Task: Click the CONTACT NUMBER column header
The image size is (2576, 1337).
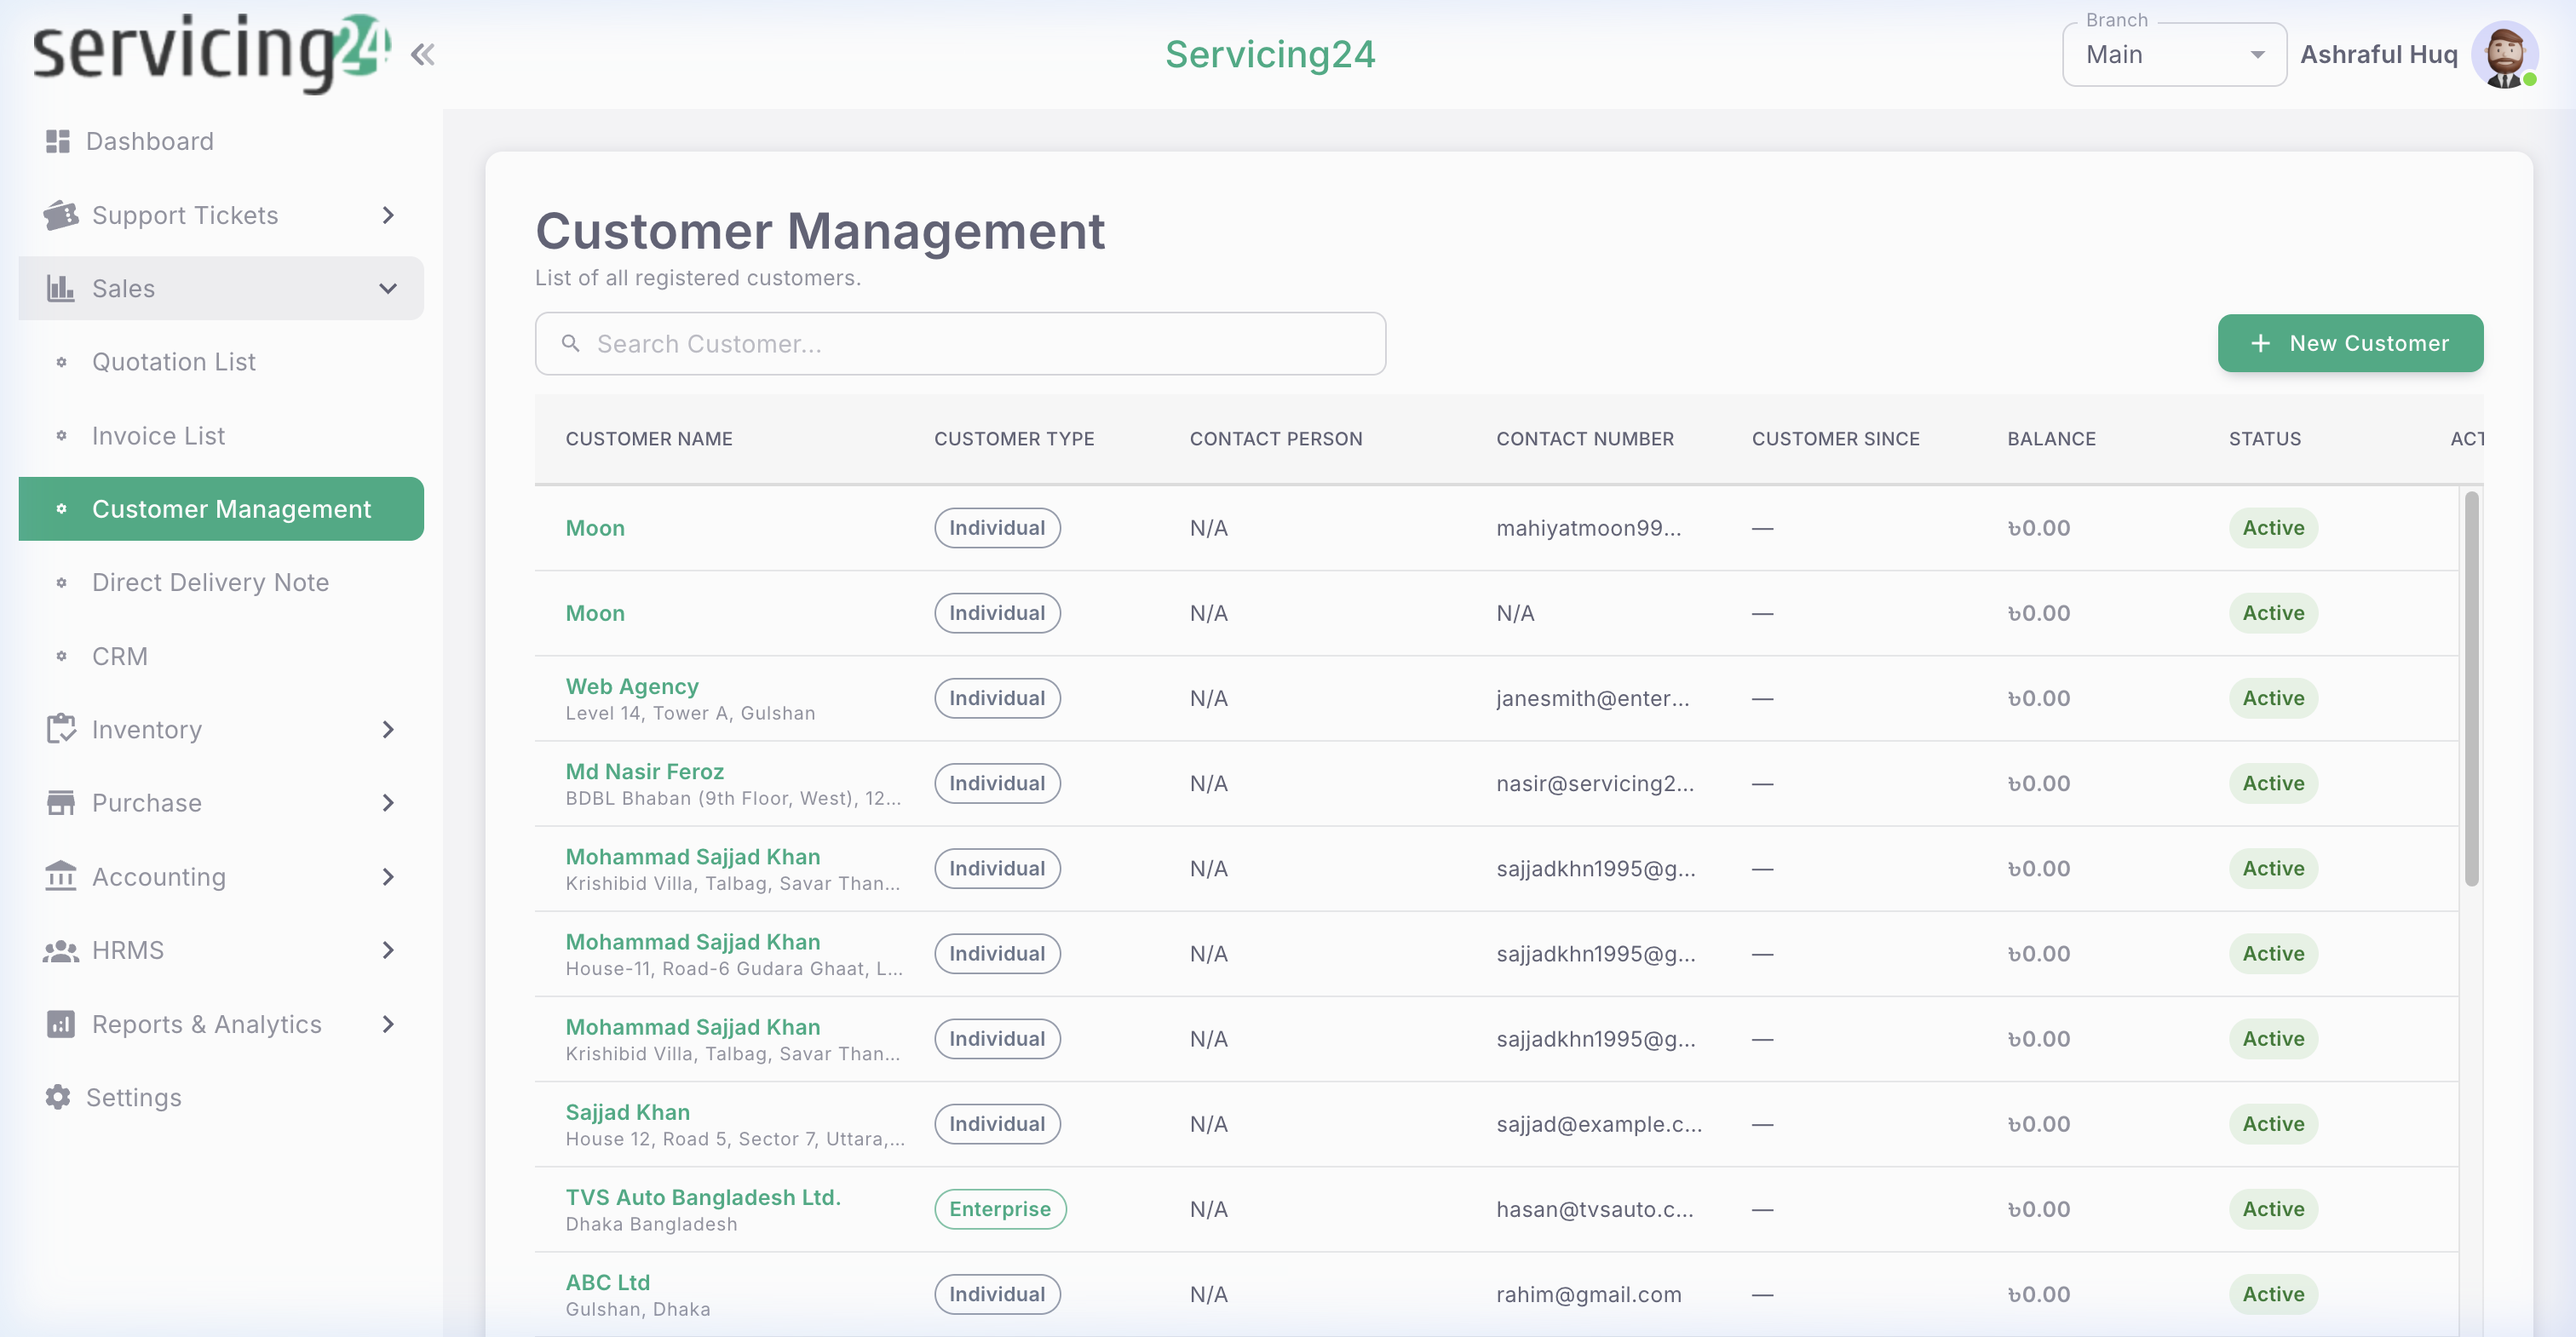Action: [x=1584, y=439]
